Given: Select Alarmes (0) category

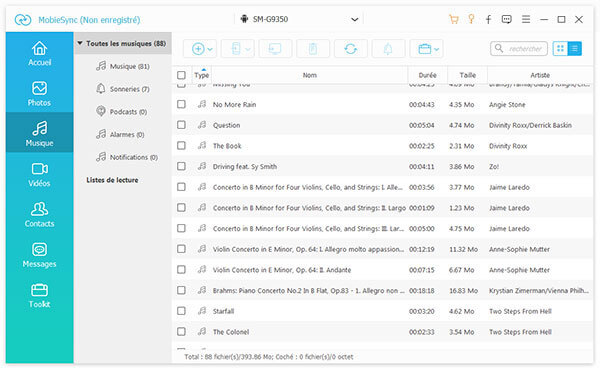Looking at the screenshot, I should tap(120, 134).
